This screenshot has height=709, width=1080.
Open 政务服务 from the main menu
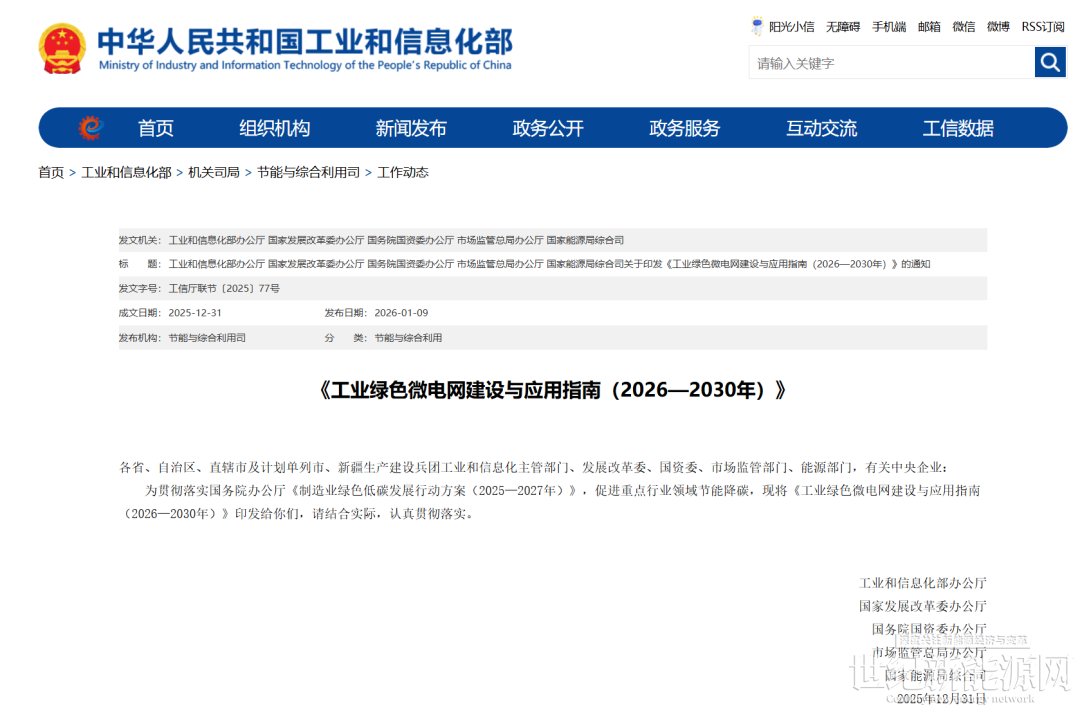point(684,128)
